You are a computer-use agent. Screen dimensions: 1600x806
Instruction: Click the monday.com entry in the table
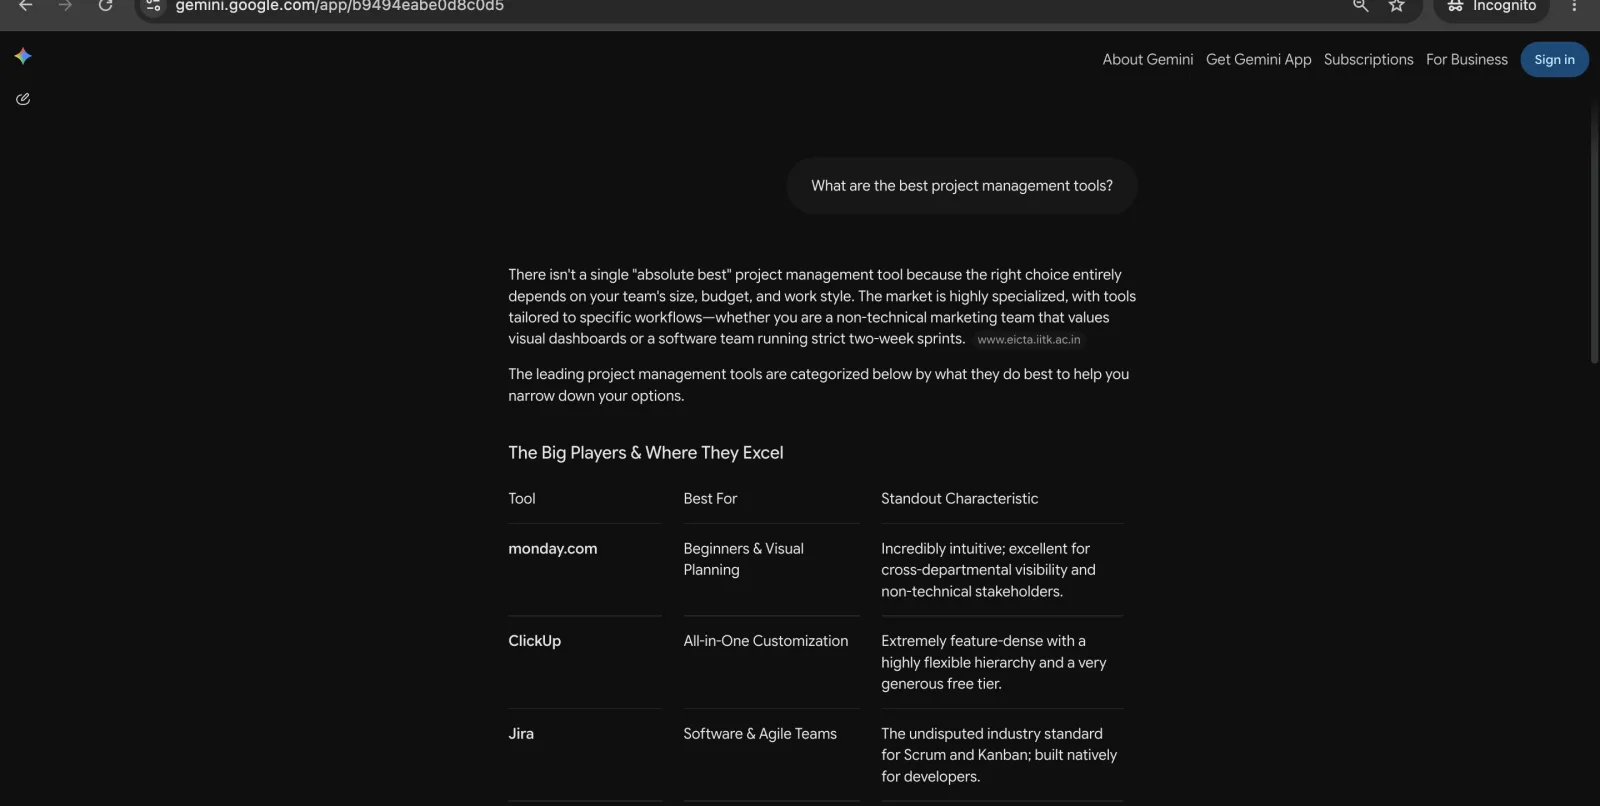(x=552, y=549)
